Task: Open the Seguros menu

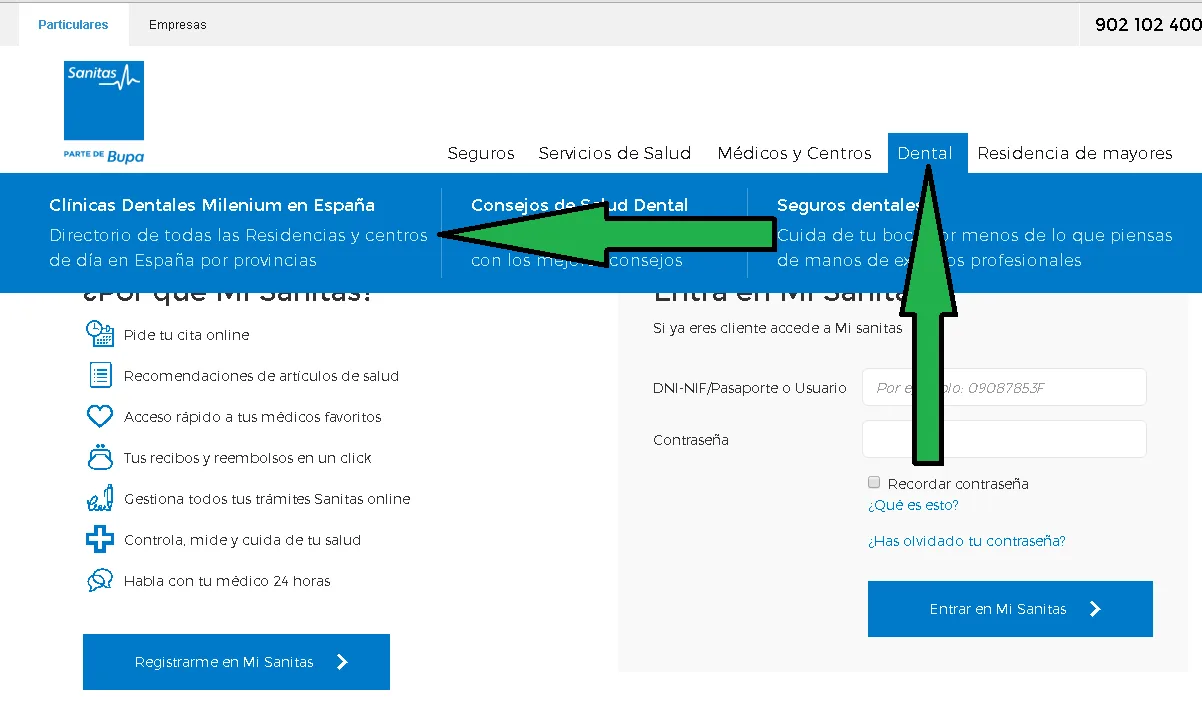Action: (x=481, y=153)
